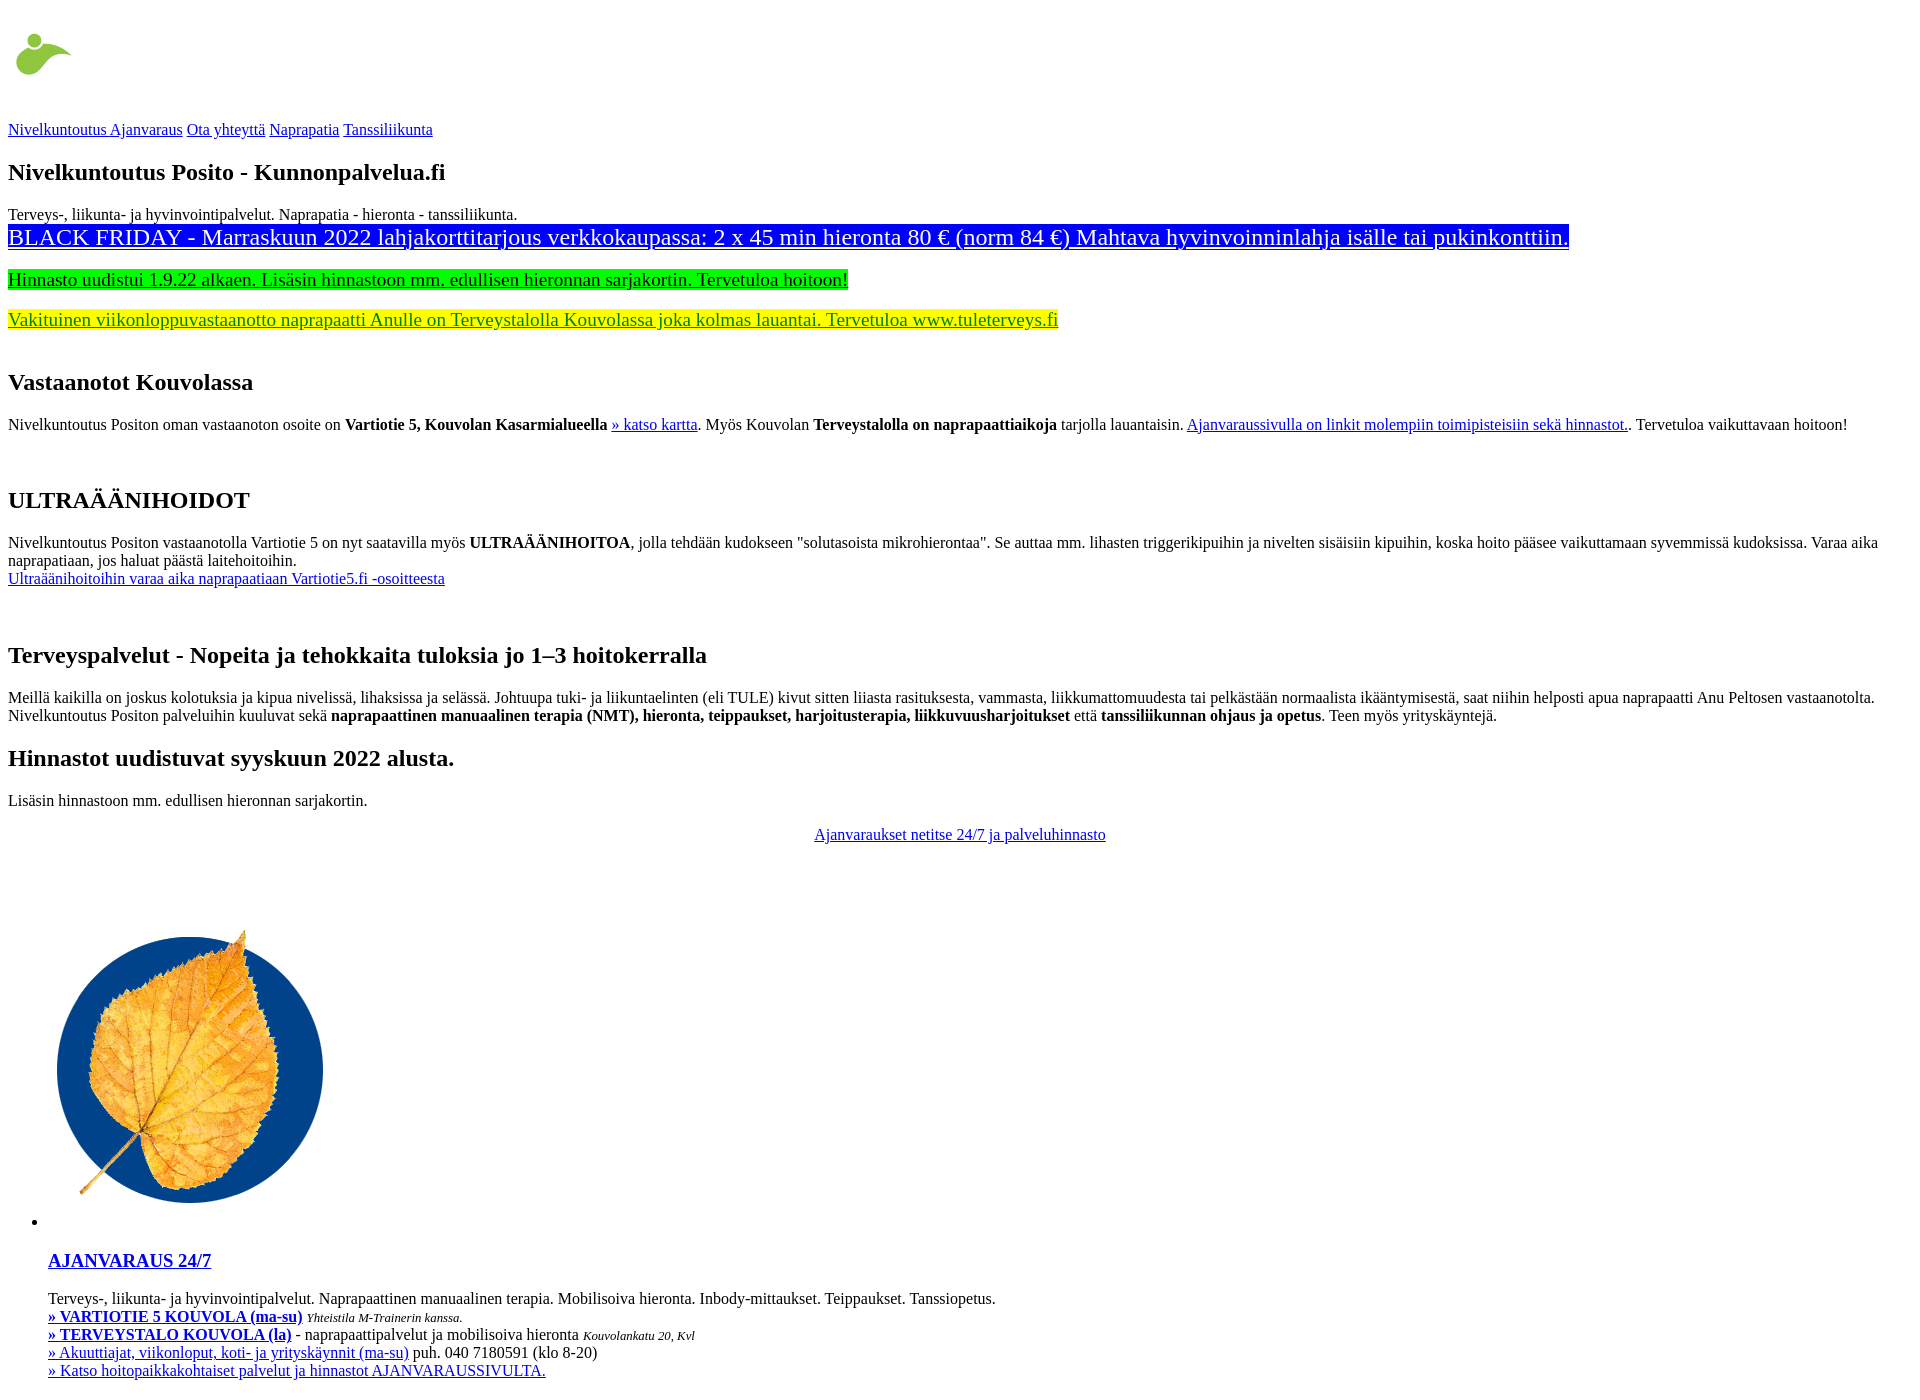
Task: Click Tanssiliikunta navigation tab
Action: tap(388, 130)
